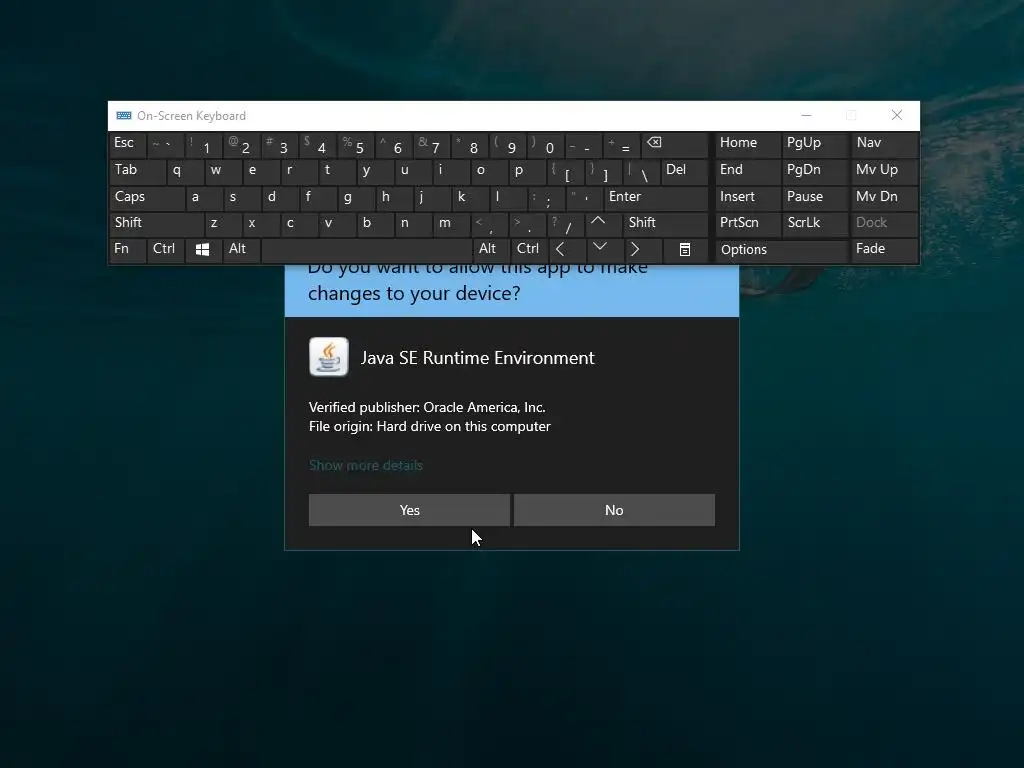Tap the number 1 key
1024x768 pixels.
pos(203,144)
